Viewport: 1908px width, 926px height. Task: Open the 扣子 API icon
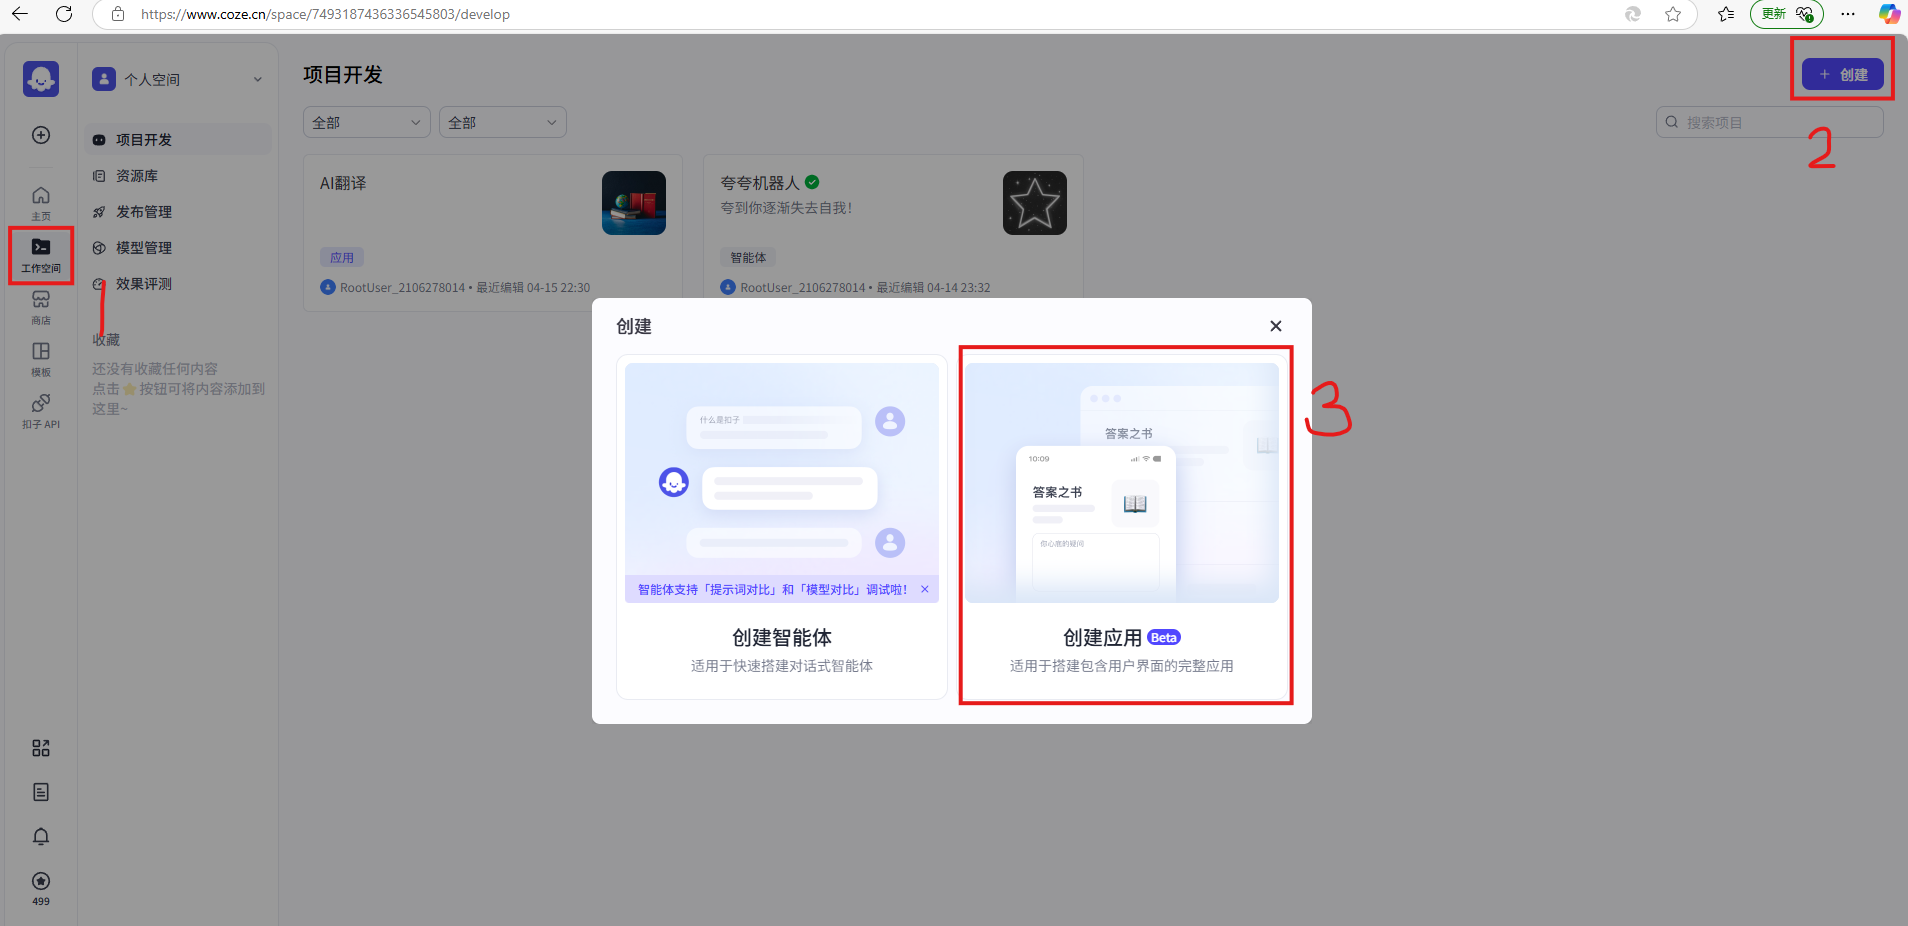[x=41, y=411]
